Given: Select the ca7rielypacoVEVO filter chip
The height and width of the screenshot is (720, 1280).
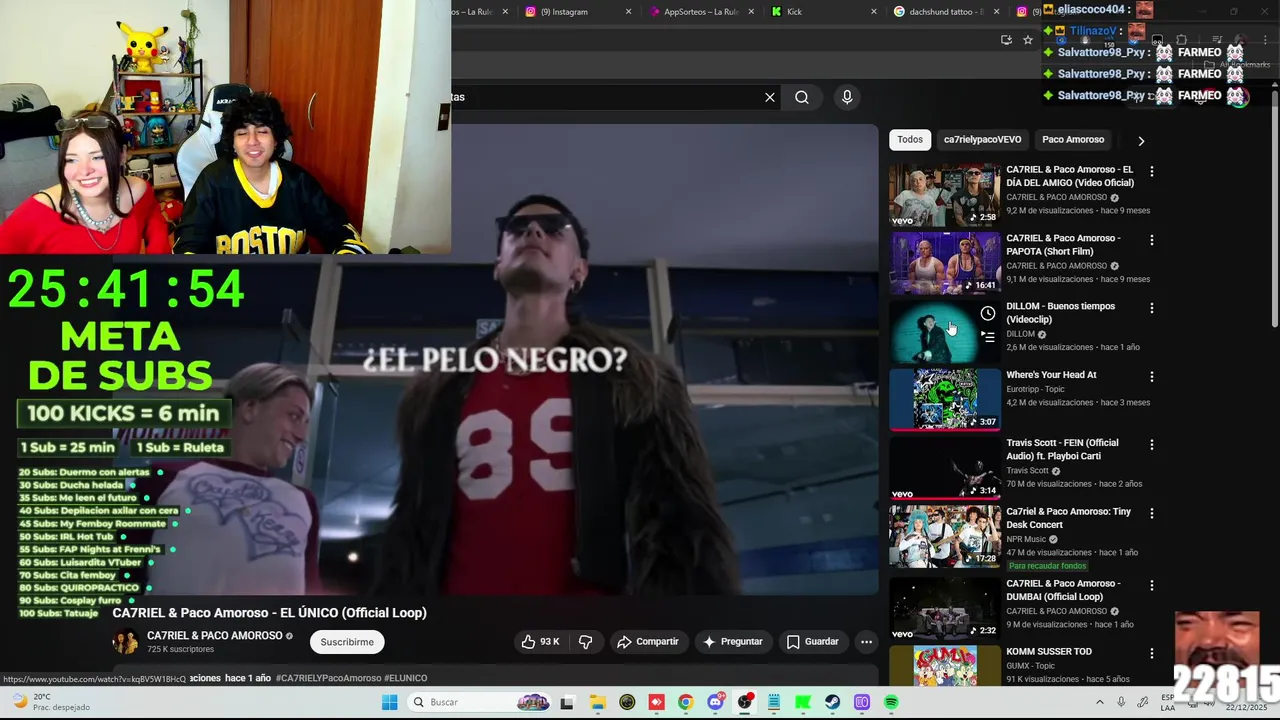Looking at the screenshot, I should coord(982,140).
